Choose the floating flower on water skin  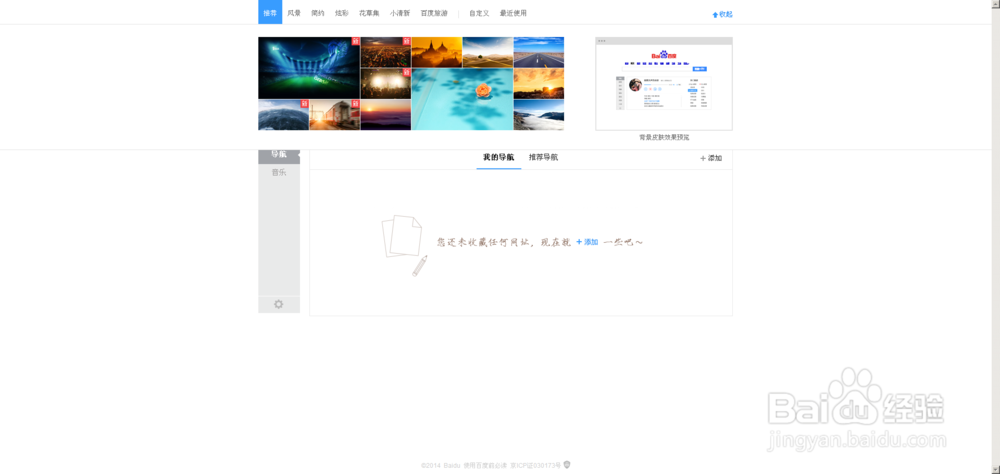tap(462, 100)
